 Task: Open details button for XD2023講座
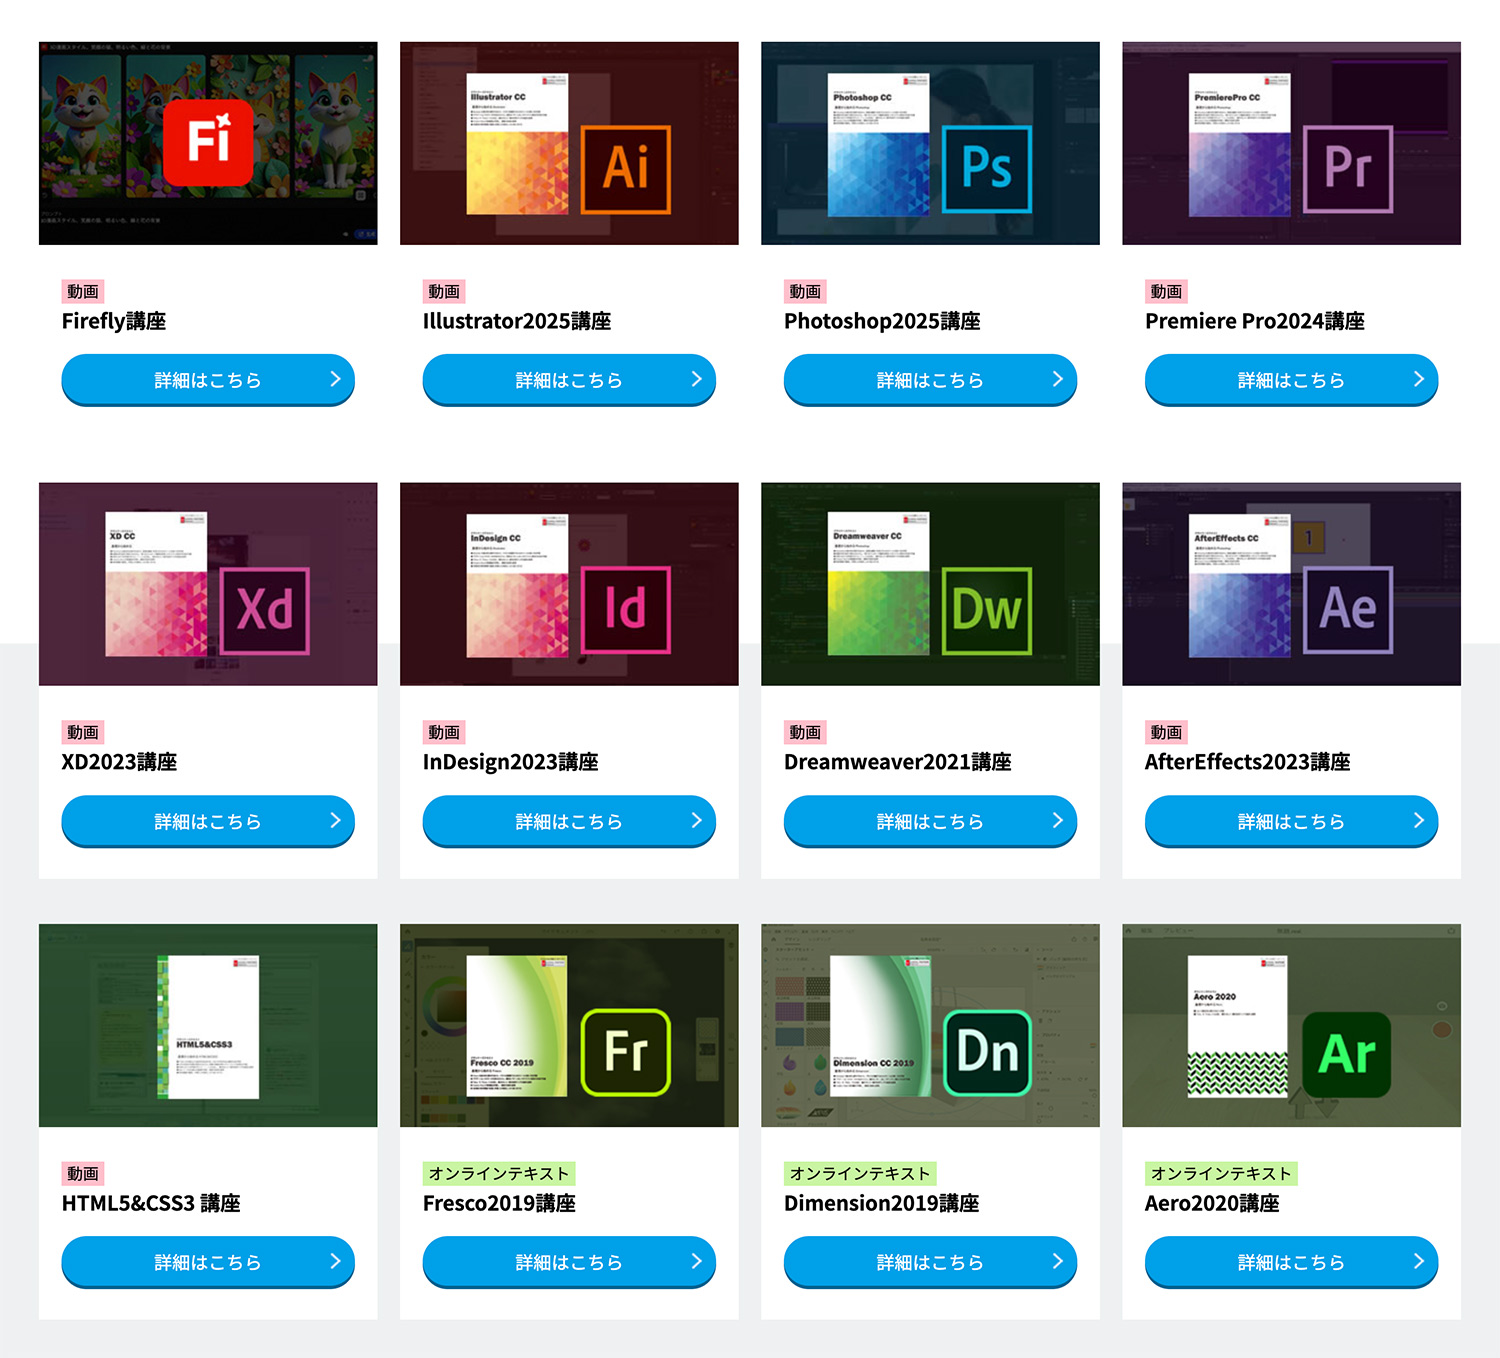click(x=208, y=821)
